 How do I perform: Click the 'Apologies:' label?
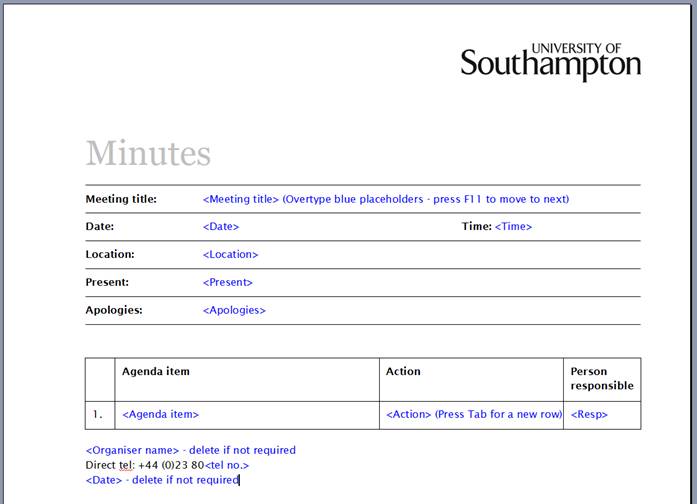(x=114, y=310)
